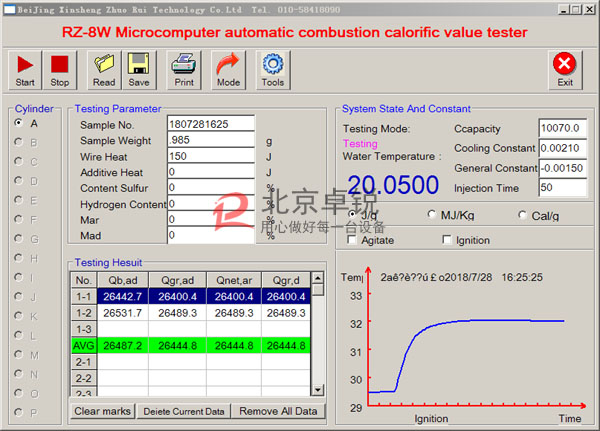The image size is (600, 431).
Task: Select cylinder B radio button
Action: (18, 142)
